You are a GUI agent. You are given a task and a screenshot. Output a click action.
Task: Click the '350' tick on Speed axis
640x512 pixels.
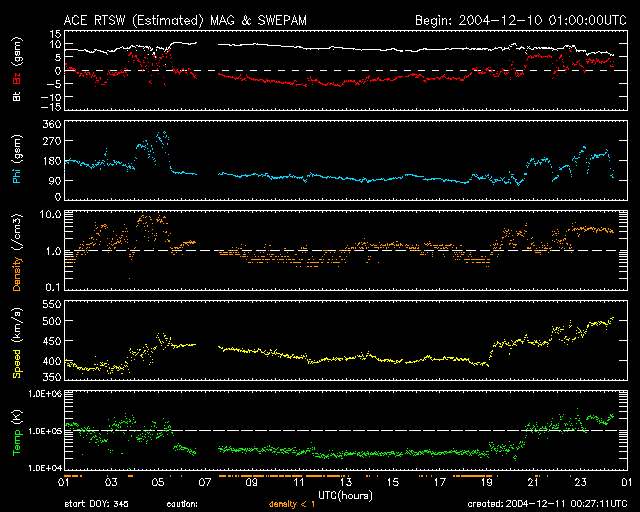point(51,377)
